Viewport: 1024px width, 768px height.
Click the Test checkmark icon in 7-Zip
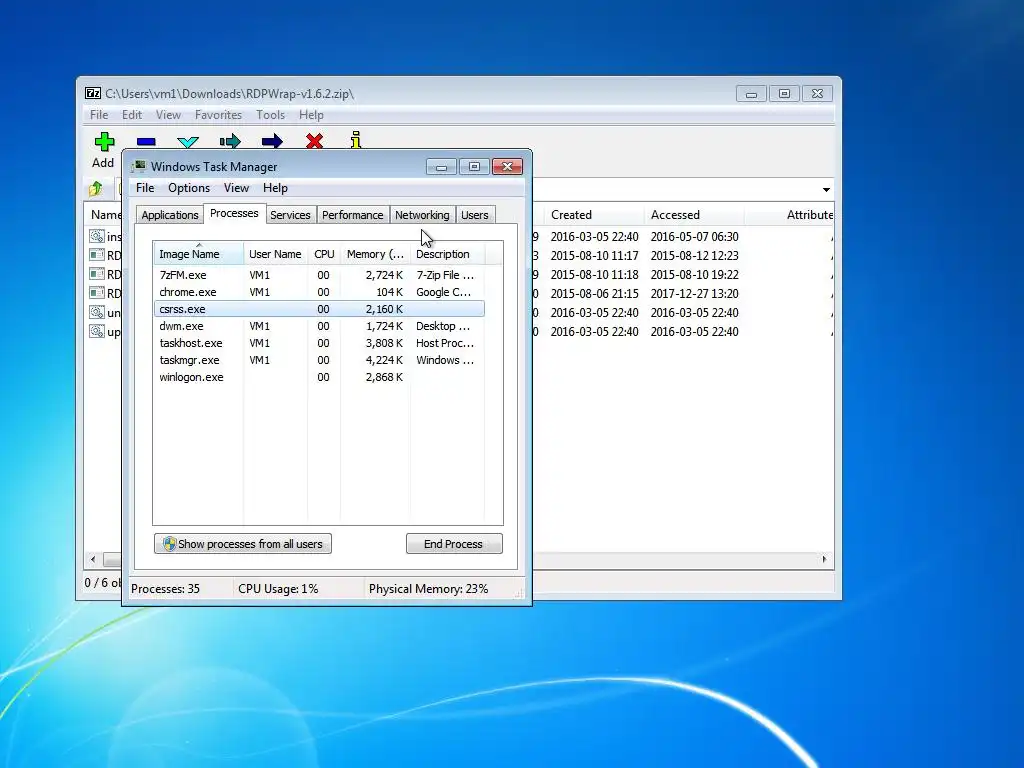pos(188,142)
